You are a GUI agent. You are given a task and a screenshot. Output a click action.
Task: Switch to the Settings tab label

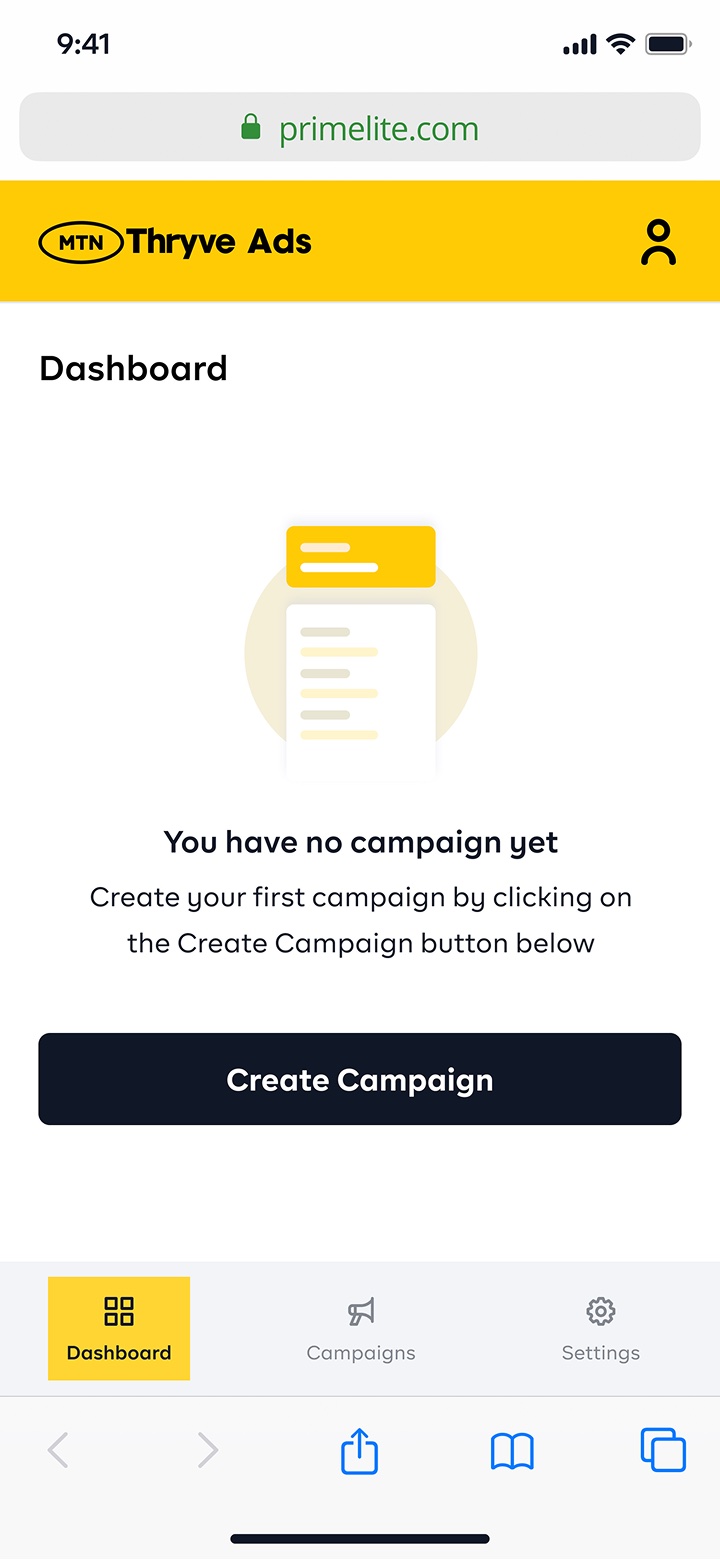pos(600,1353)
